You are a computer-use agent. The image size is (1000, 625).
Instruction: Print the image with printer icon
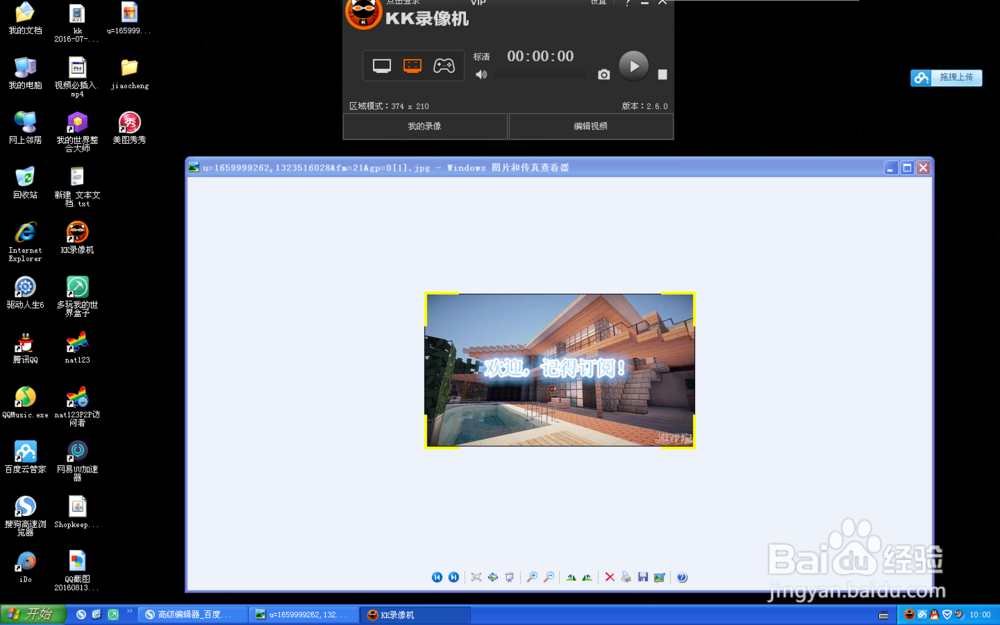click(x=626, y=577)
